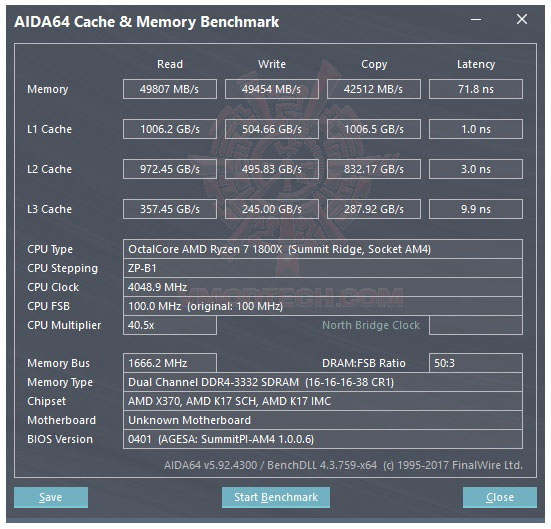Minimize the AIDA64 benchmark window

point(476,20)
